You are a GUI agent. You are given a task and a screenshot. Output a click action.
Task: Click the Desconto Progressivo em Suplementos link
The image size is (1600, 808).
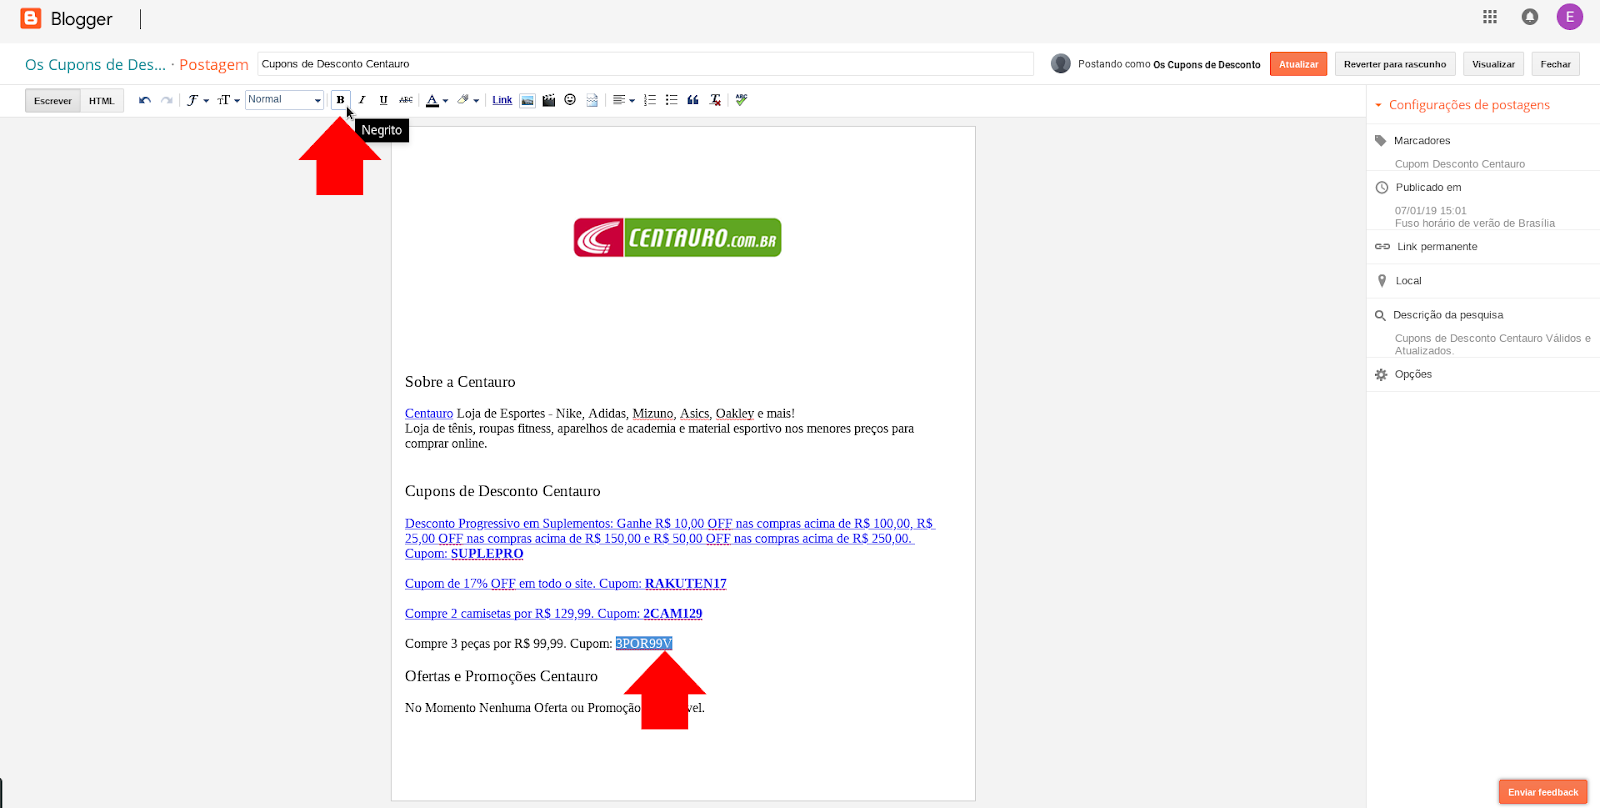tap(669, 538)
